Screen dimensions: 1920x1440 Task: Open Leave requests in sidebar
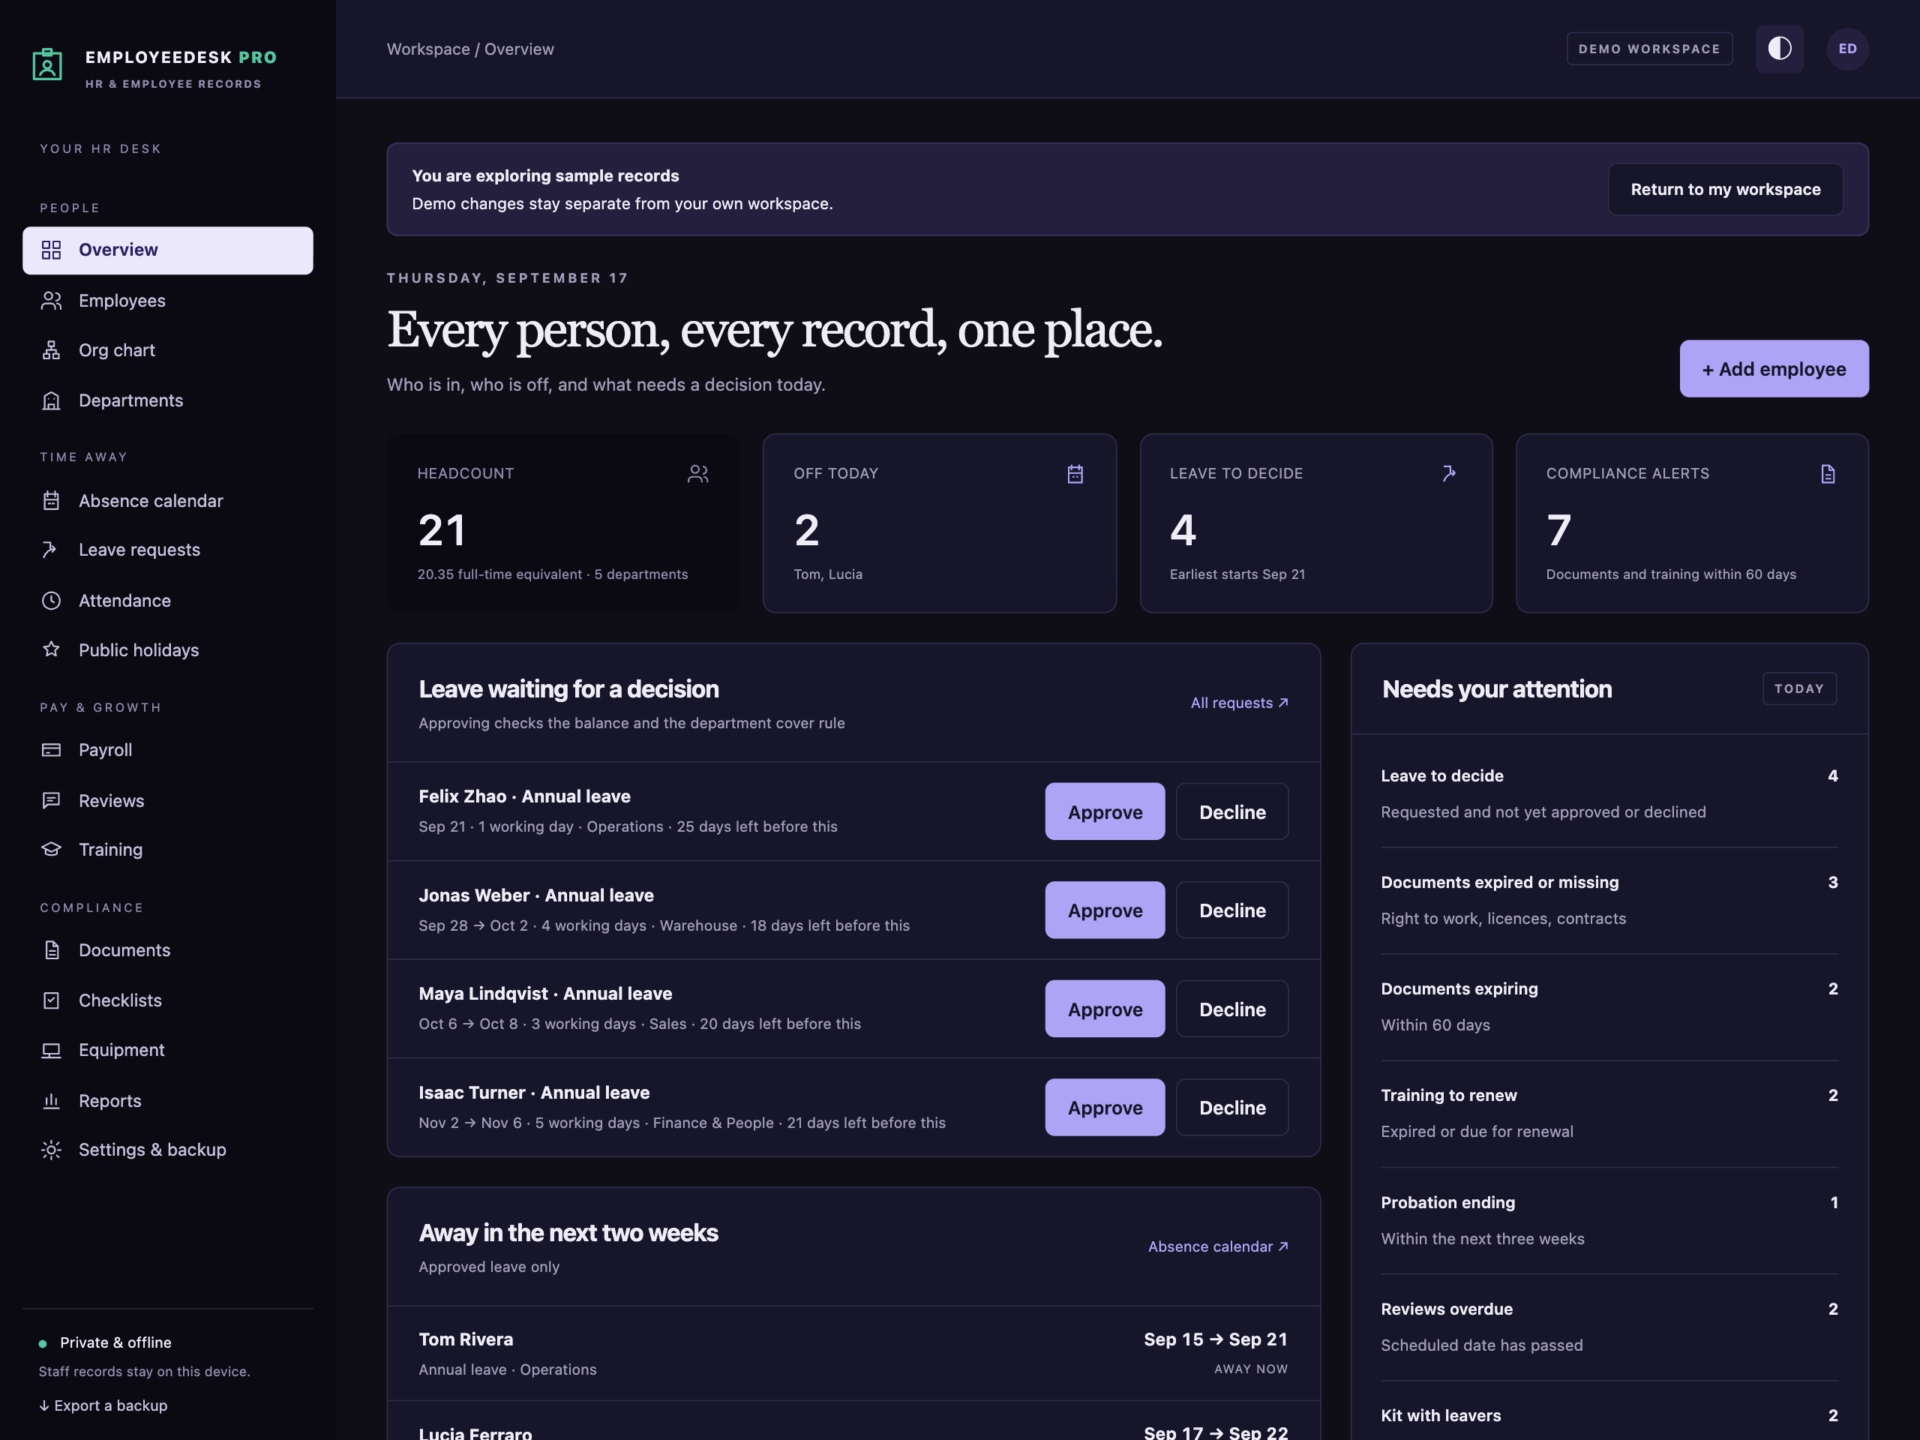[x=167, y=550]
